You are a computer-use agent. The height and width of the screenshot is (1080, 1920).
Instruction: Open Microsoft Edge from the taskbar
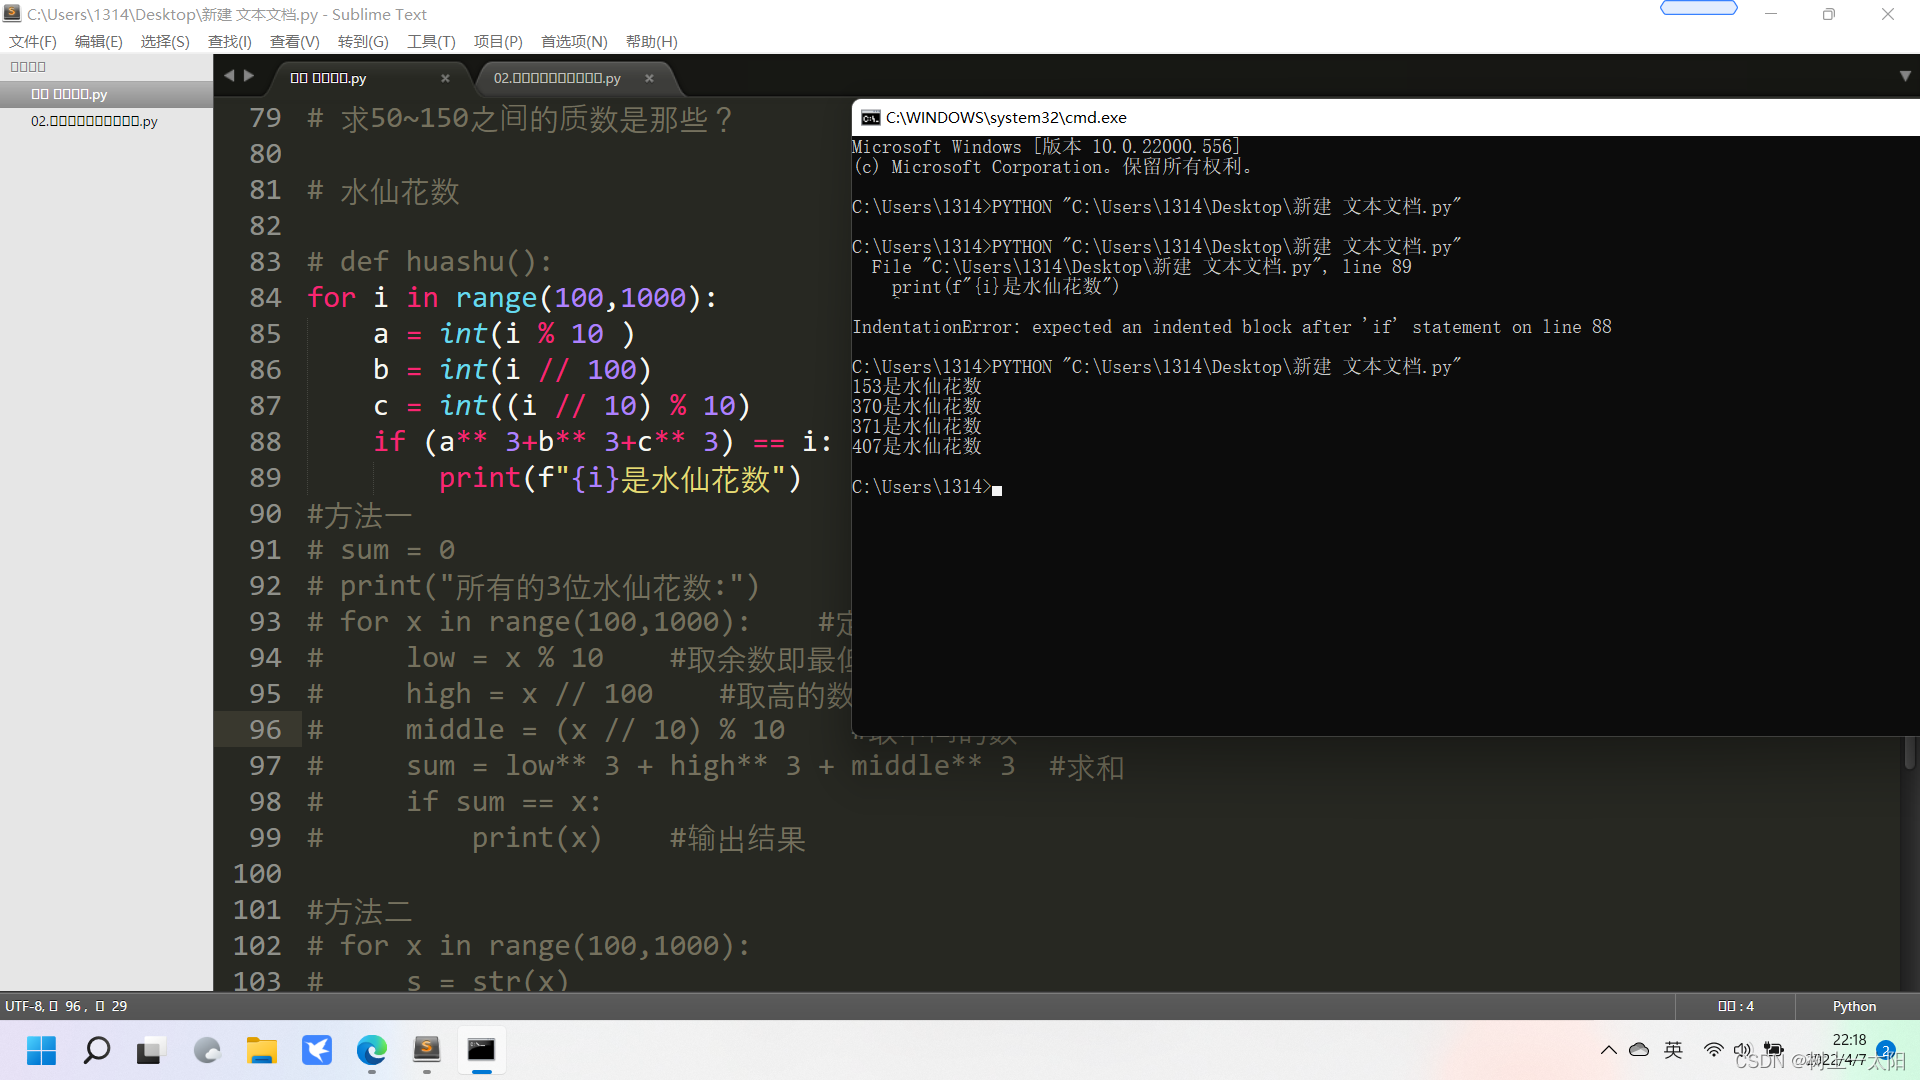(x=372, y=1050)
